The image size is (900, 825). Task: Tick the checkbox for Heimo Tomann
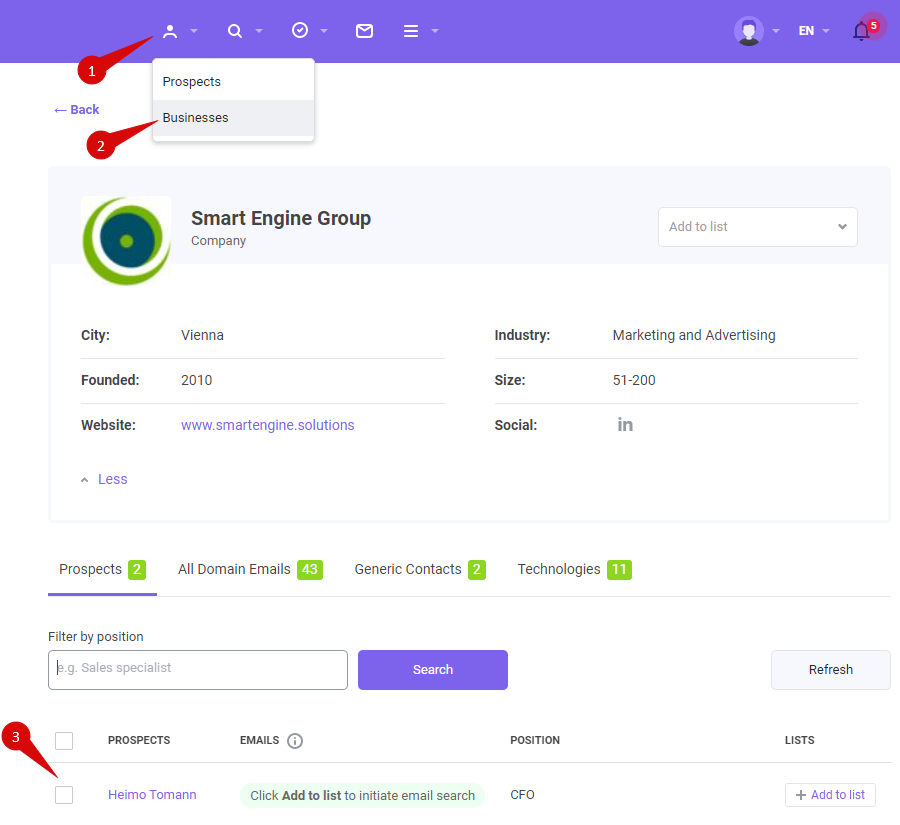coord(64,795)
